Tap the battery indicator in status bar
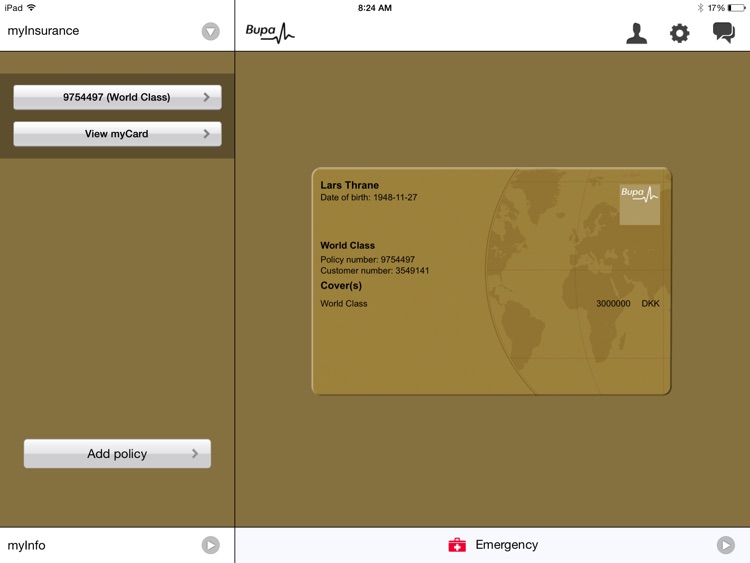Image resolution: width=750 pixels, height=563 pixels. 736,8
